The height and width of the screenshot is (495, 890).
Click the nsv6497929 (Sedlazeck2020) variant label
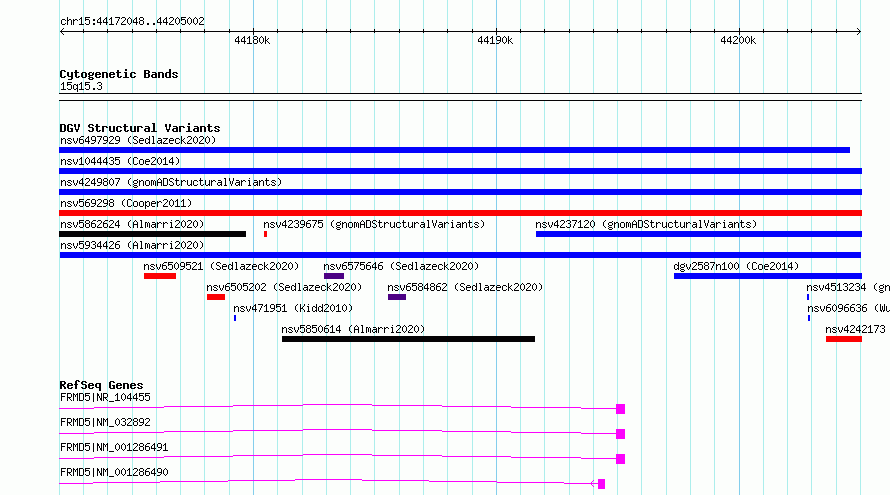(138, 140)
